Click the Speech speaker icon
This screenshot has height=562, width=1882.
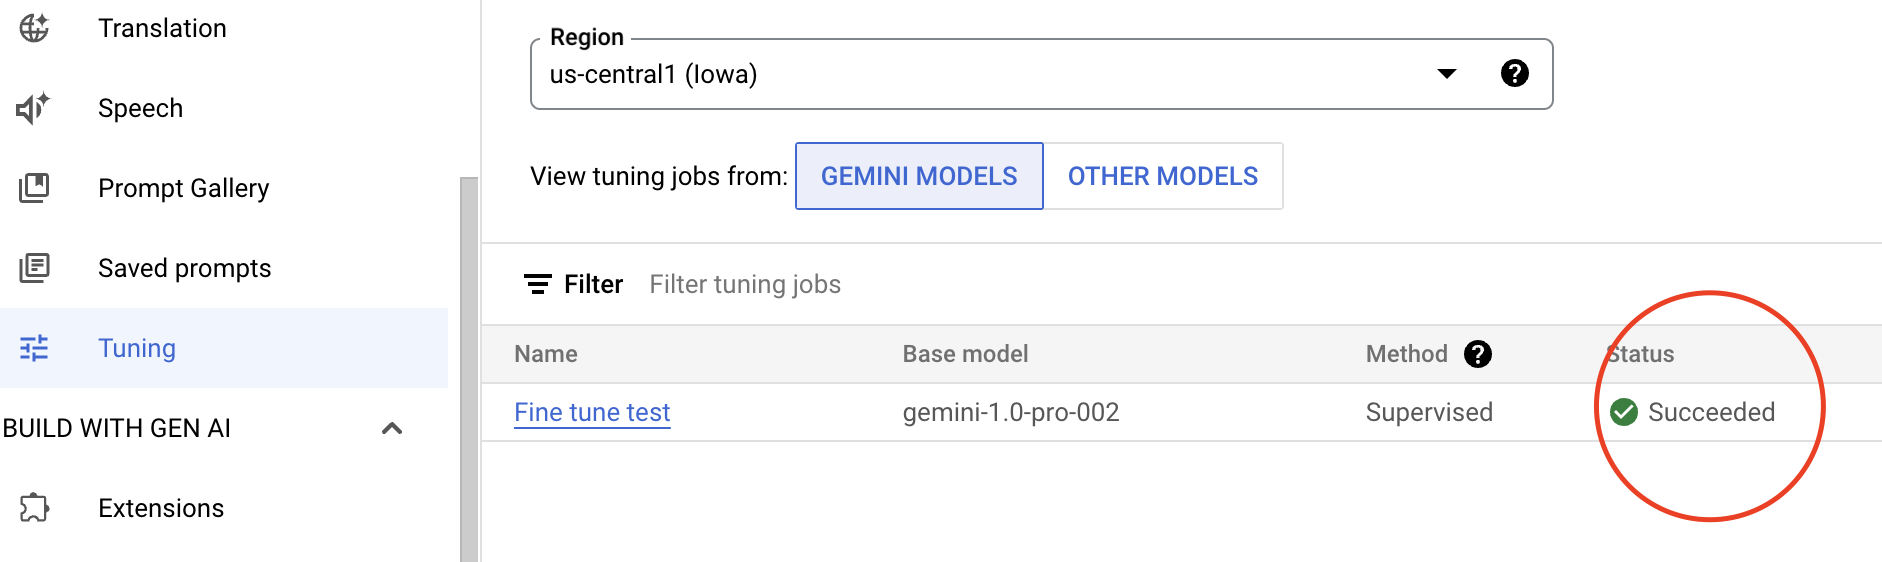tap(34, 108)
